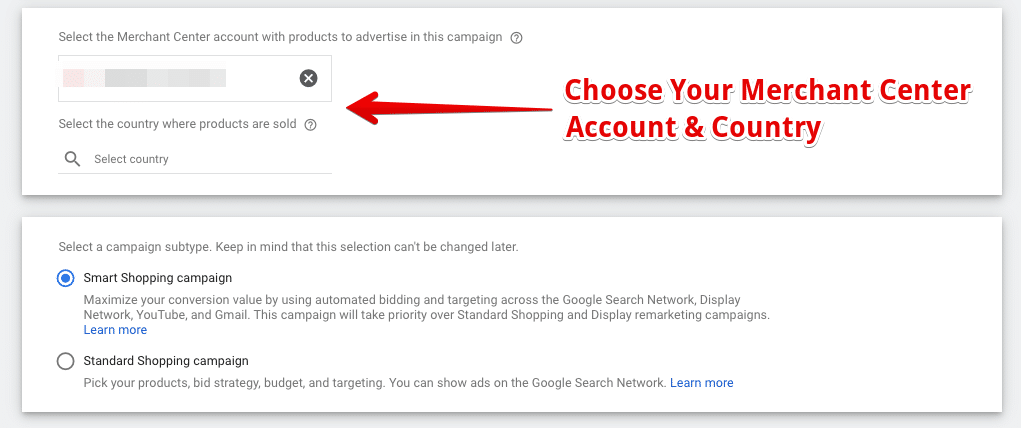Screen dimensions: 1021x428
Task: Select the Smart Shopping campaign radio button
Action: [66, 278]
